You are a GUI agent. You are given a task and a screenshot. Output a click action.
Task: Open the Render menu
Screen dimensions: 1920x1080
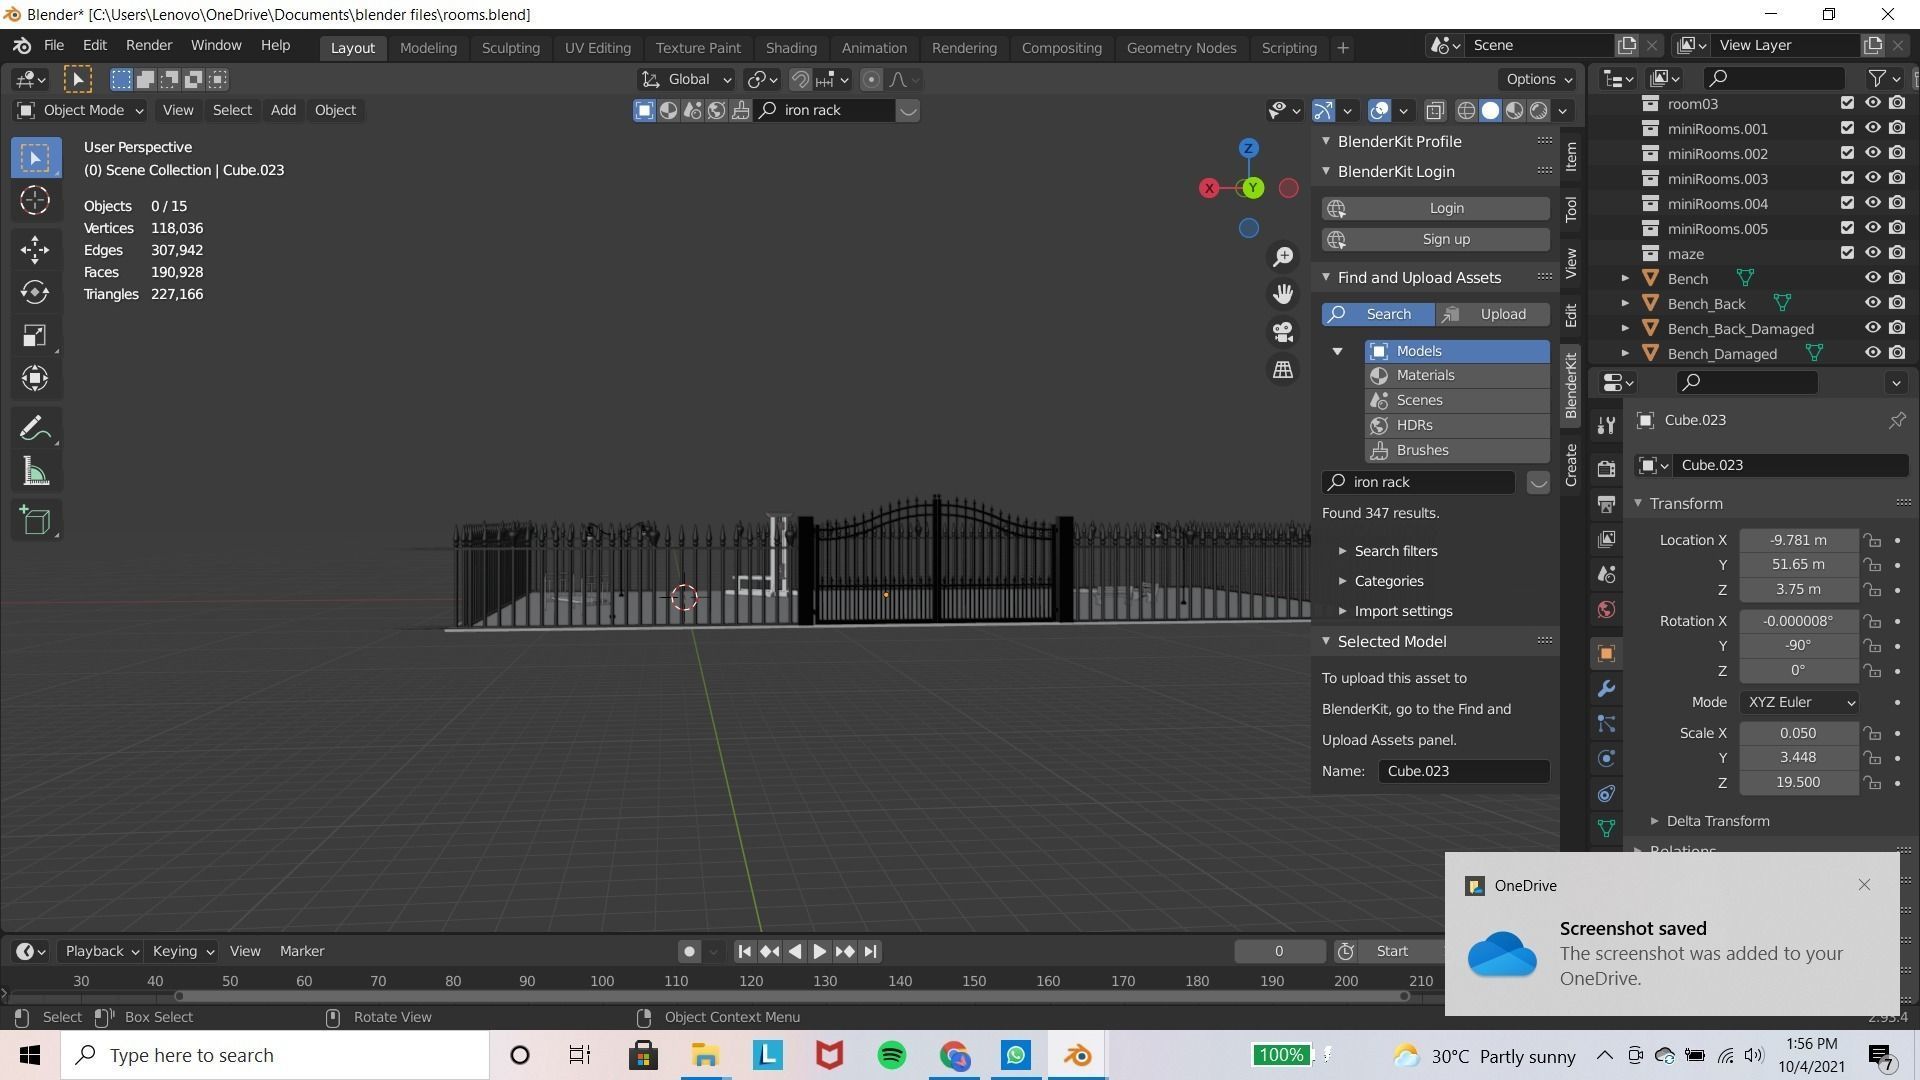pyautogui.click(x=149, y=46)
